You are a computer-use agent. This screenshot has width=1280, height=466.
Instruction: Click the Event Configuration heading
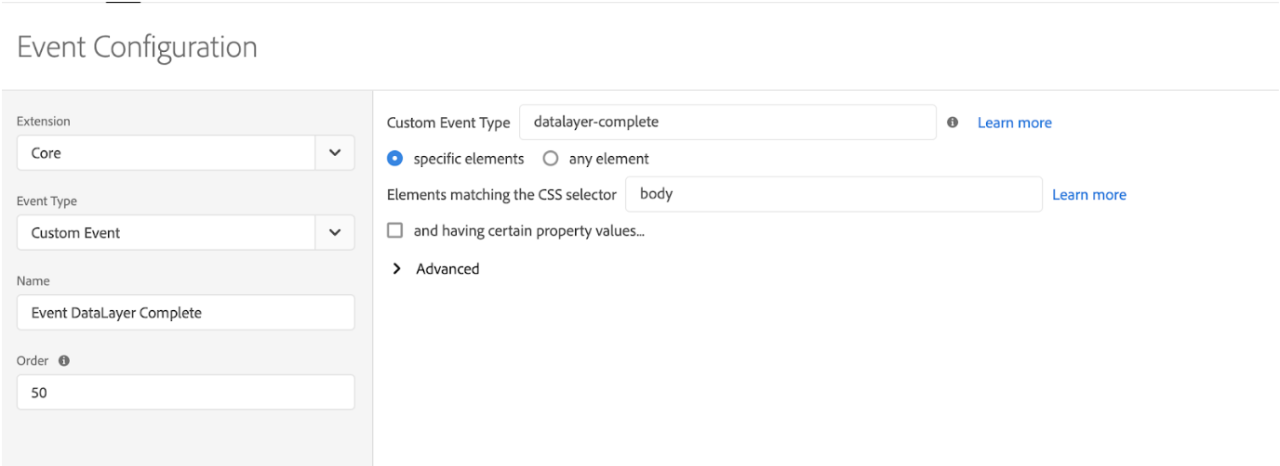pyautogui.click(x=137, y=47)
